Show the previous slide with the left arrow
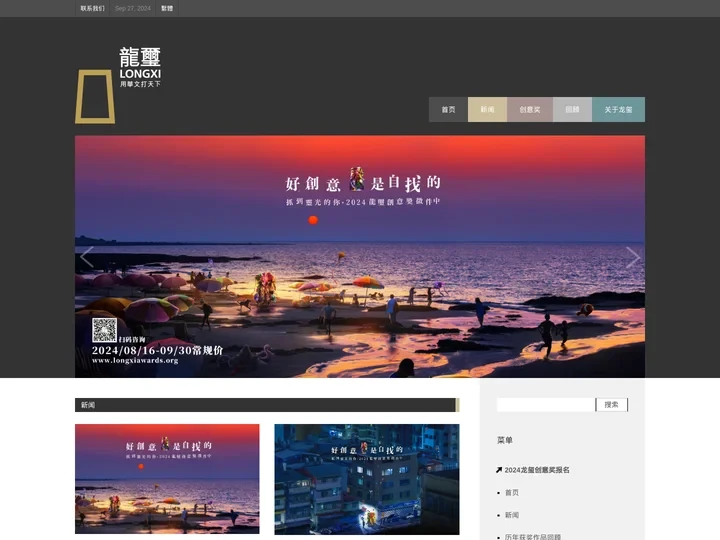The image size is (720, 540). tap(87, 257)
